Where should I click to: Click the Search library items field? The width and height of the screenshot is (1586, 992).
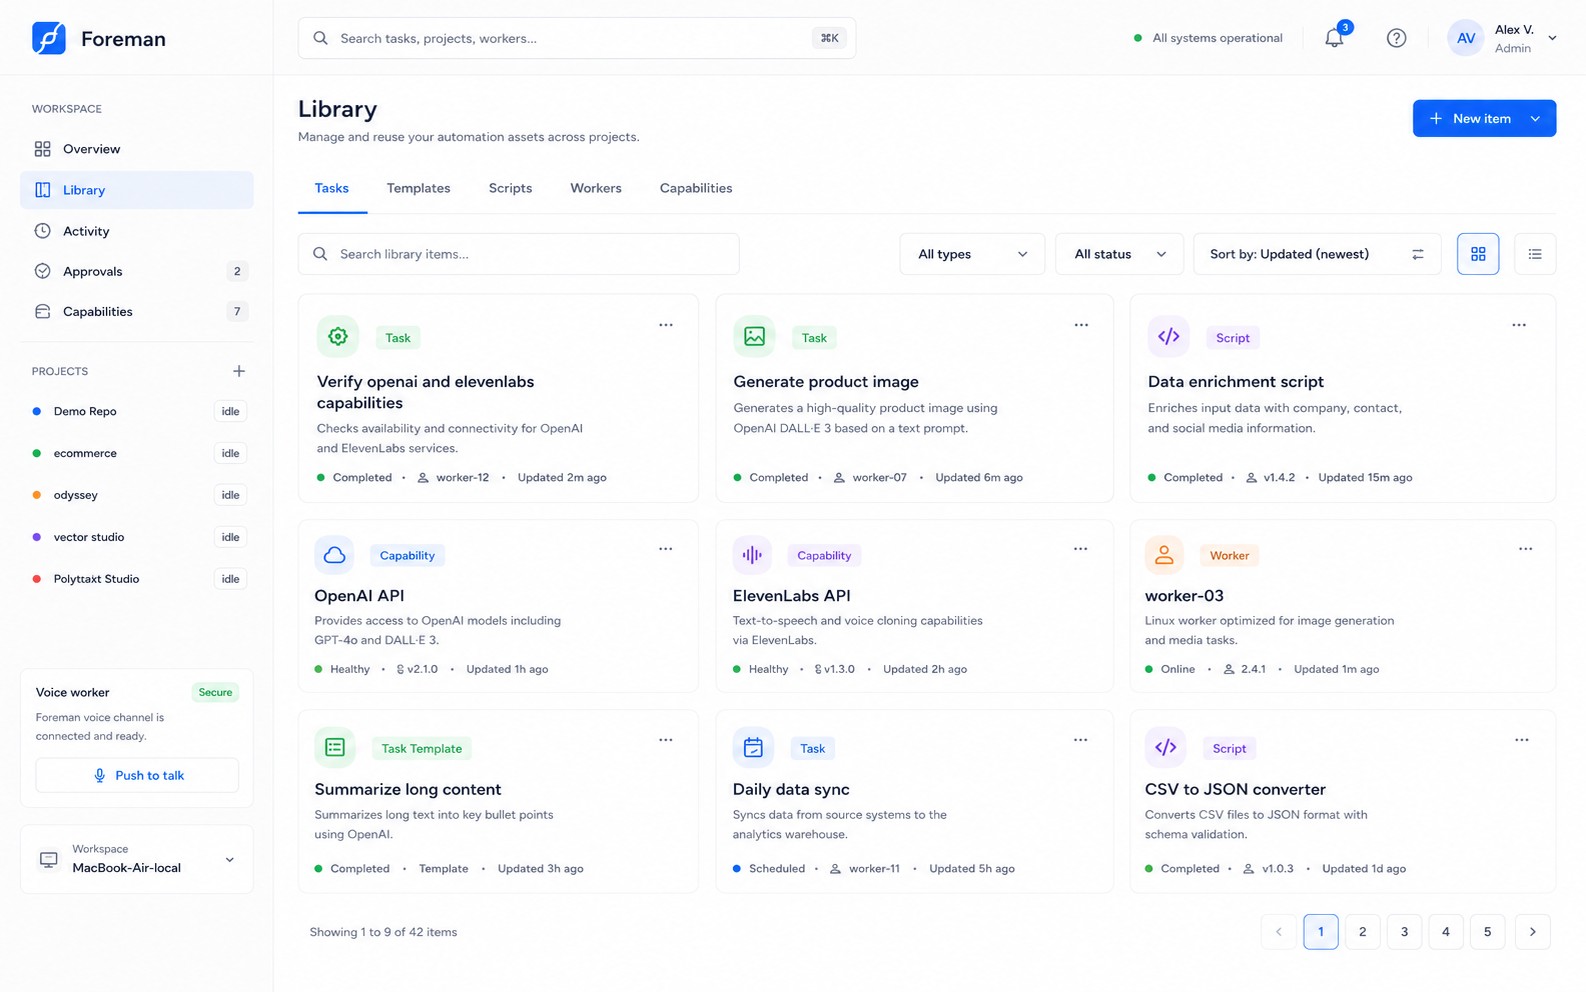518,254
